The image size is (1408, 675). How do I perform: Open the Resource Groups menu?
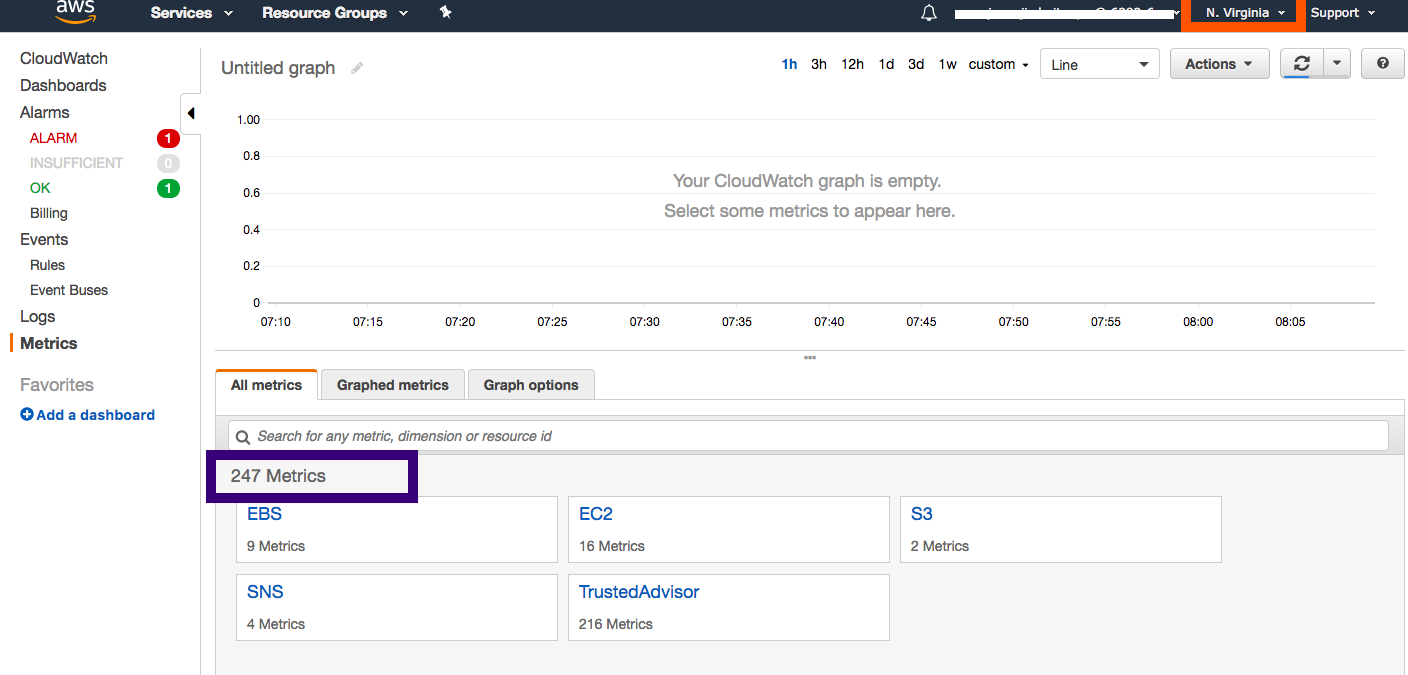(x=335, y=13)
